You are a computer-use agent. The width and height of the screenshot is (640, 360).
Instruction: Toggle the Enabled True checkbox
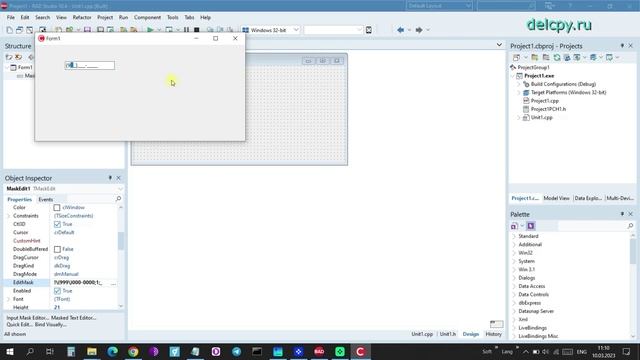(57, 291)
